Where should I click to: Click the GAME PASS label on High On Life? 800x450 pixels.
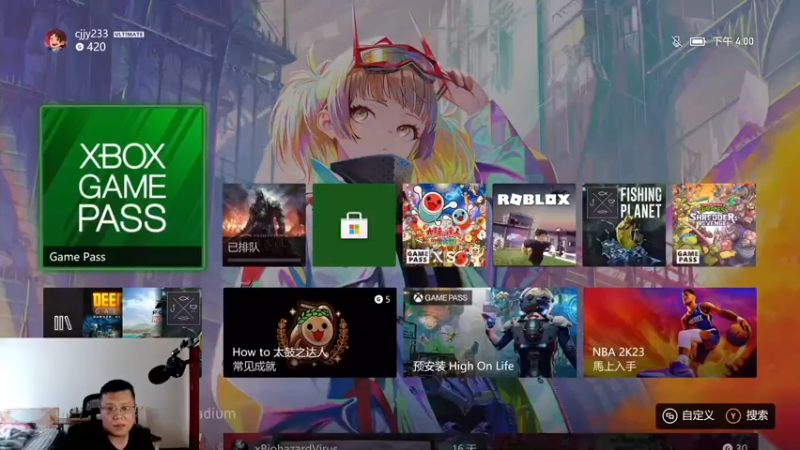[442, 297]
